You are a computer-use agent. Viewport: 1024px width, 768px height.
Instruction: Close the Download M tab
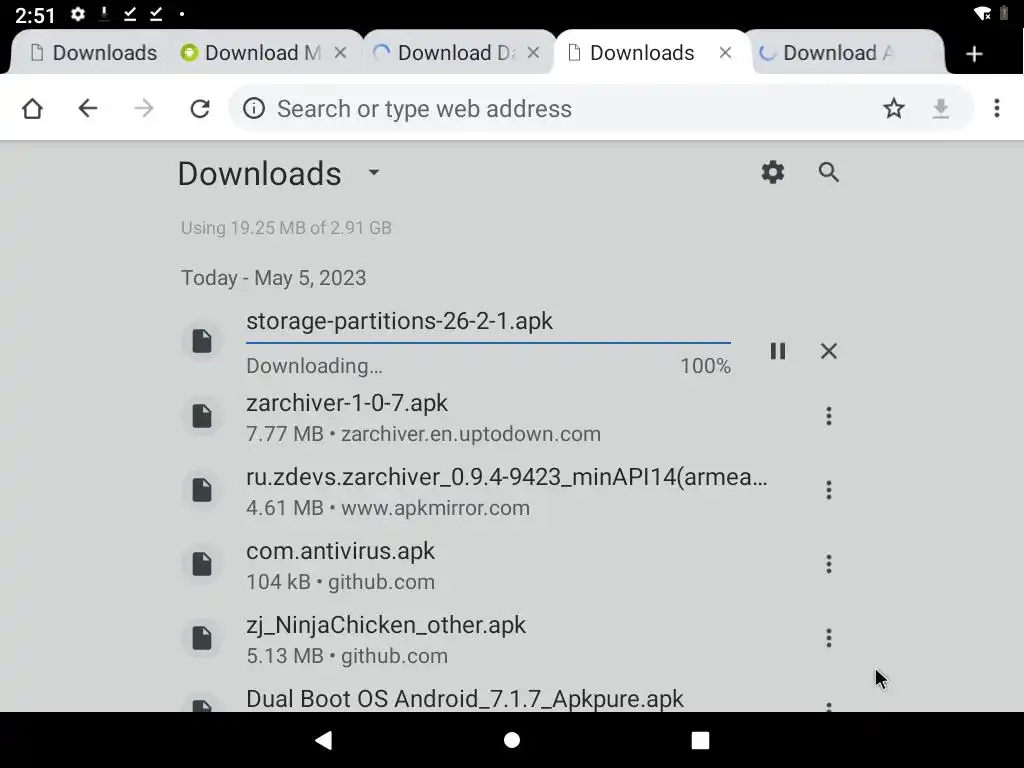[x=340, y=53]
